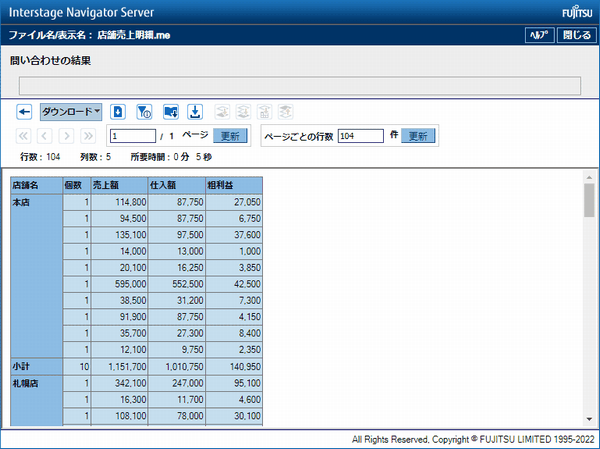Go to the next page arrow

[x=67, y=136]
